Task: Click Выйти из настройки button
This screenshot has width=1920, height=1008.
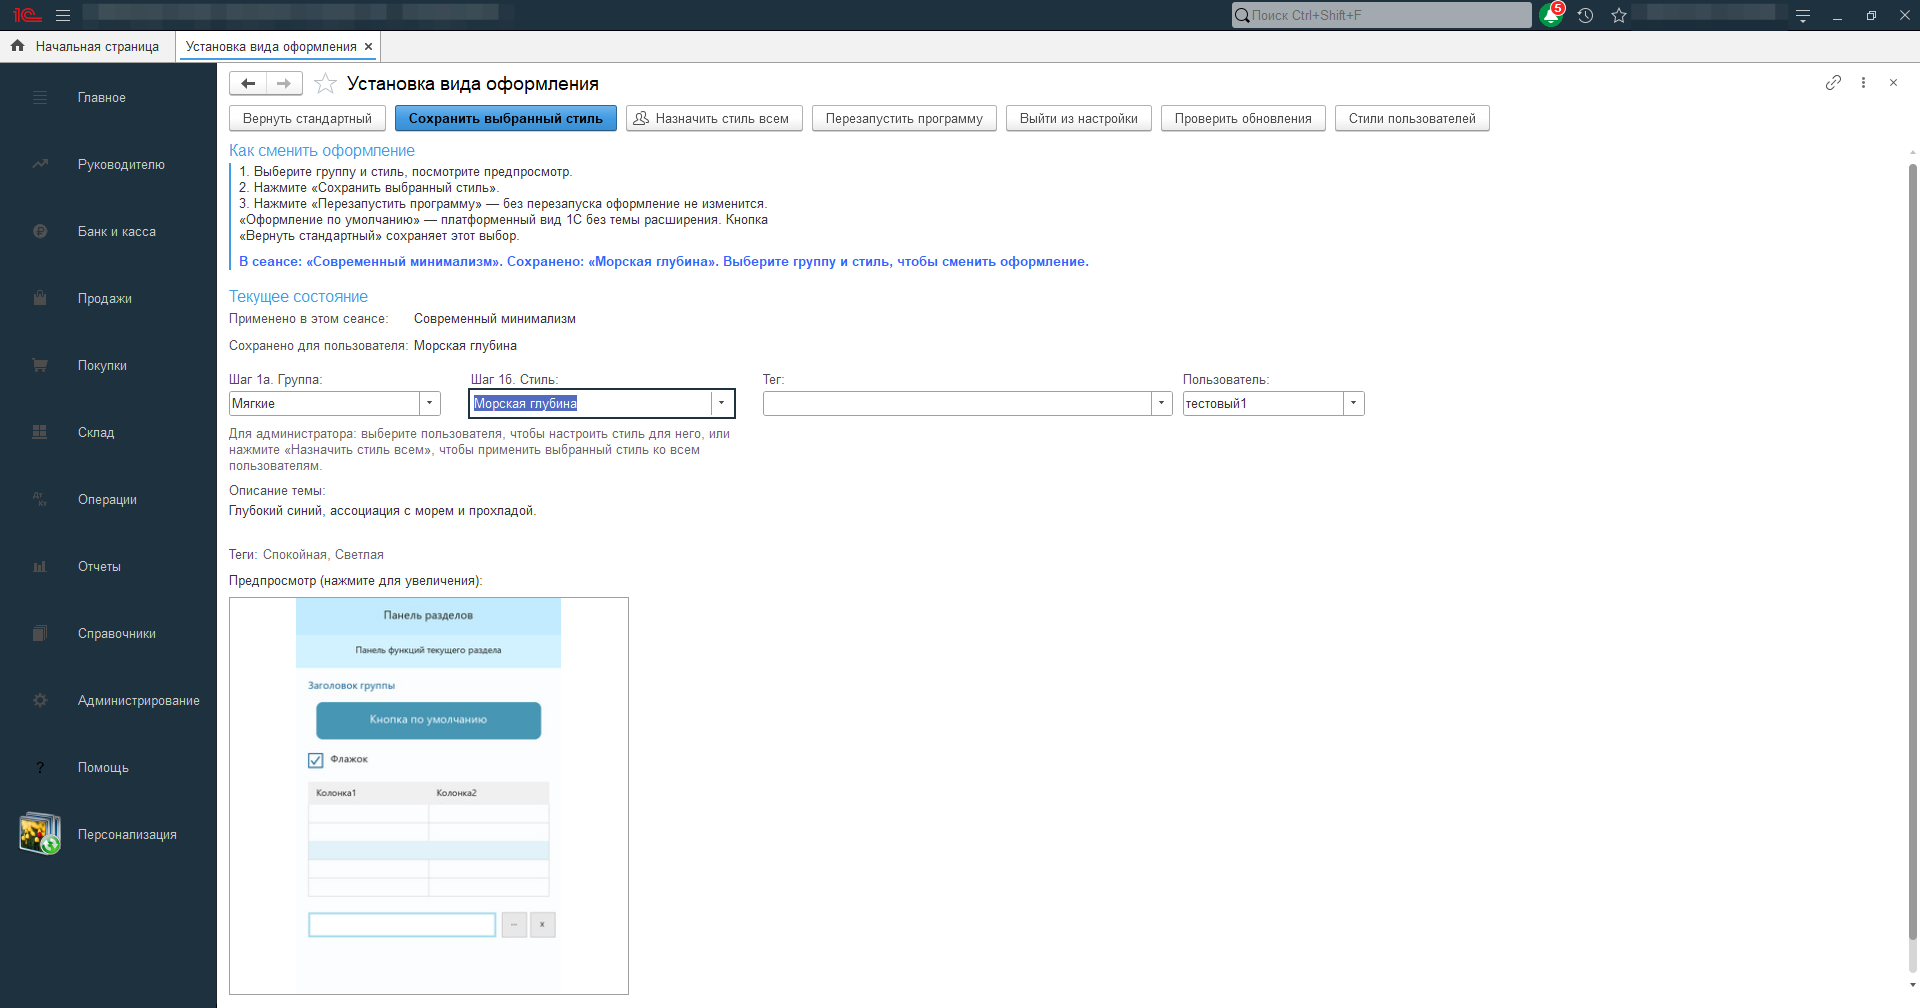Action: (1079, 119)
